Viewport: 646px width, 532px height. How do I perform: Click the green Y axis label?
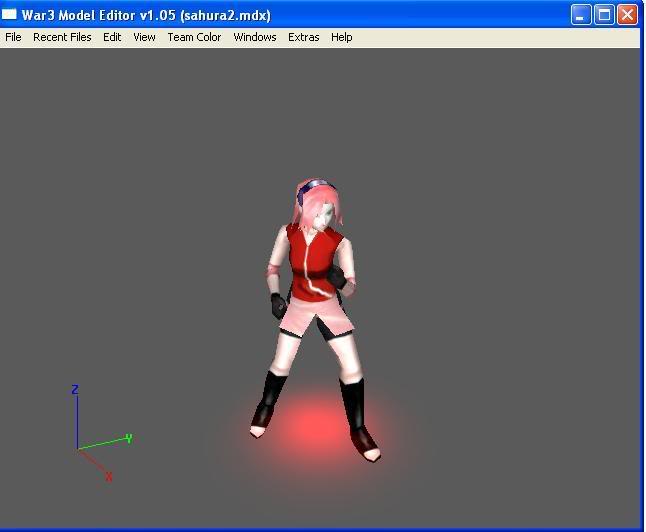point(129,438)
